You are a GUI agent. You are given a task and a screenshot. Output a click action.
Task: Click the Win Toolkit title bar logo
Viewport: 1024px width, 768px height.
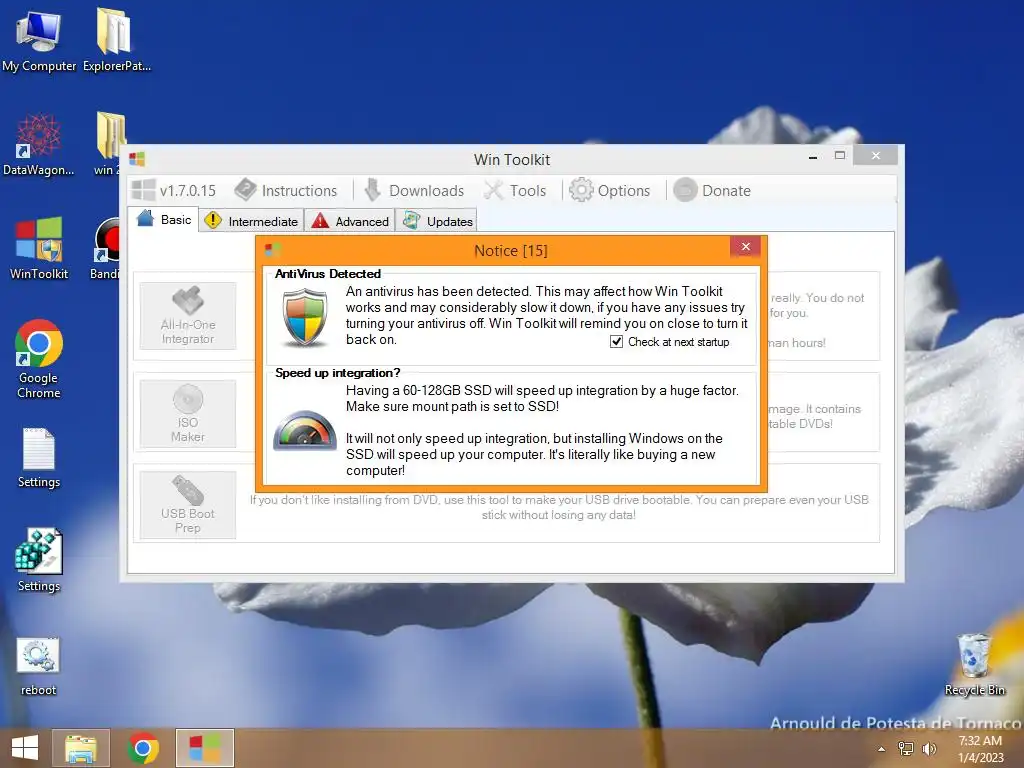(137, 159)
